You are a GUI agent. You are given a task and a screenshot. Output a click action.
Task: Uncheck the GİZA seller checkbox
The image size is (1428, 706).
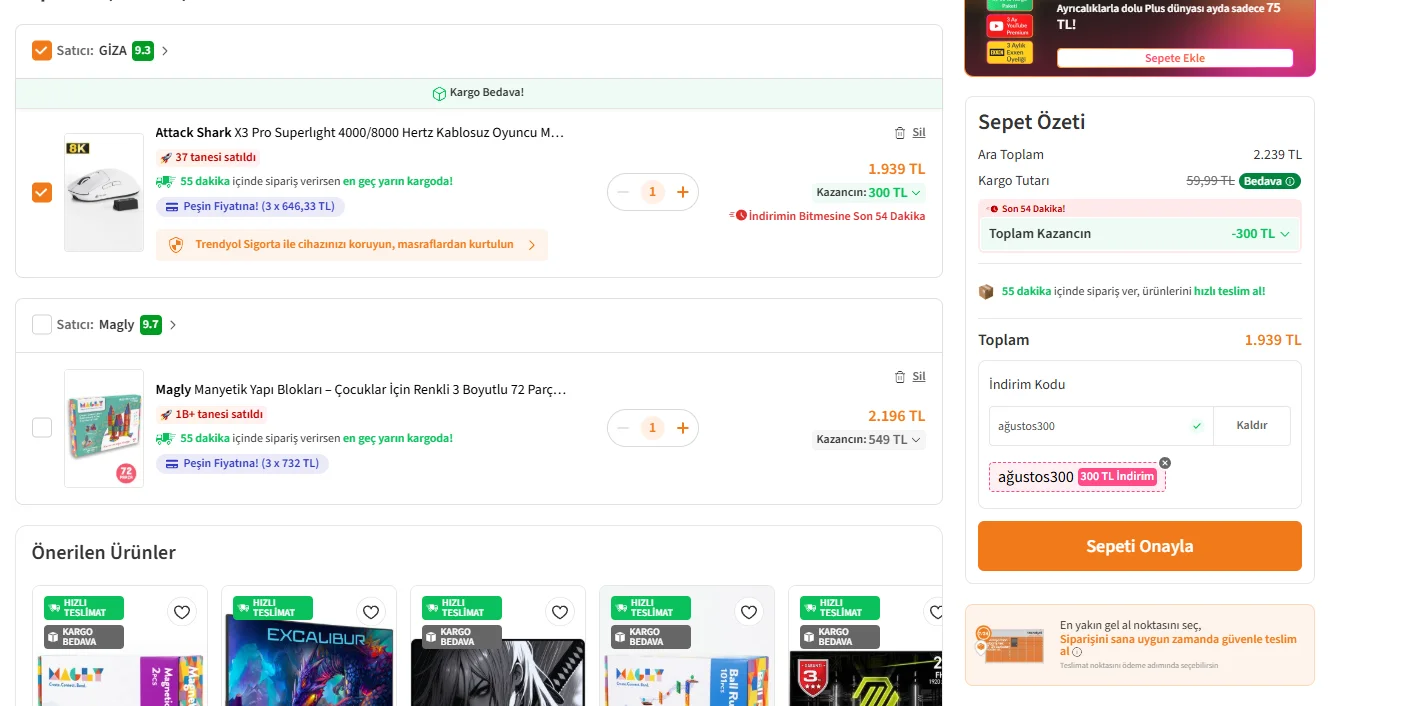pyautogui.click(x=42, y=50)
